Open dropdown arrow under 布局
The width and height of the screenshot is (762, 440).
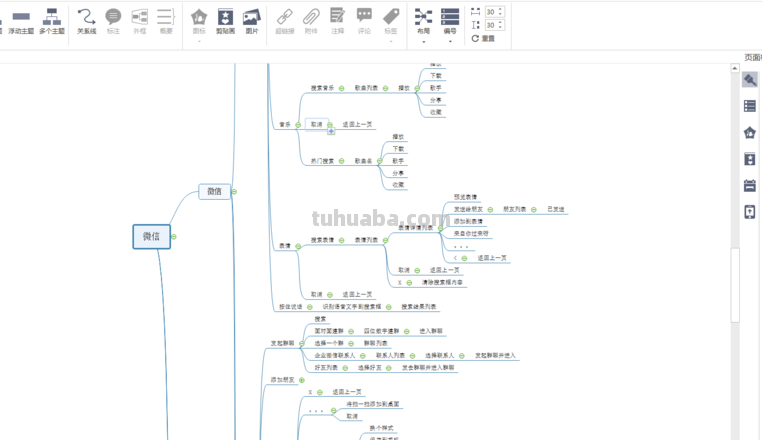(423, 42)
